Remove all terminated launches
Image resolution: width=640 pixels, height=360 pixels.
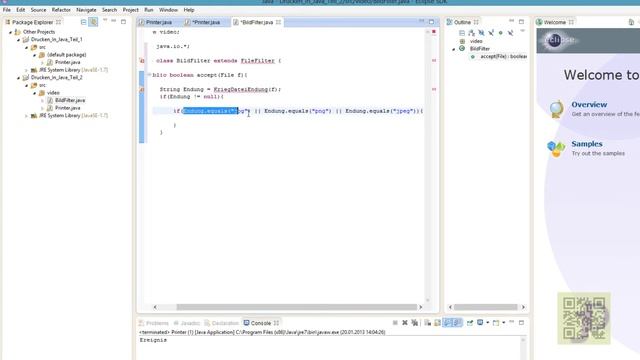click(415, 323)
